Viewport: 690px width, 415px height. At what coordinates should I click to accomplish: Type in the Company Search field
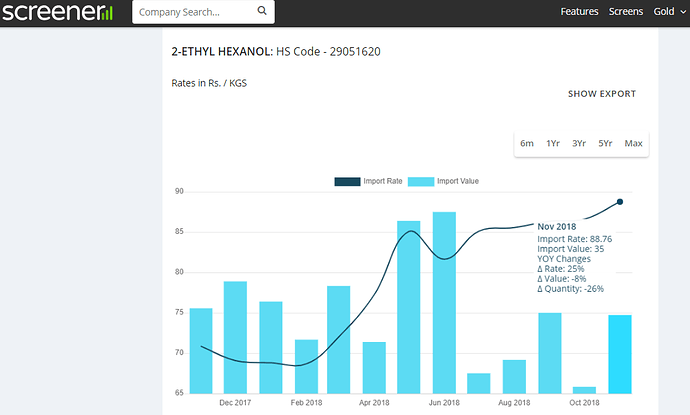tap(192, 12)
